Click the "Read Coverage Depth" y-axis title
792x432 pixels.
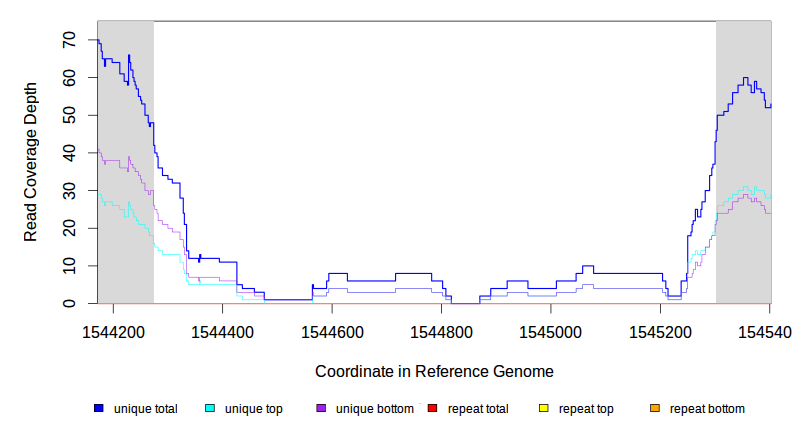point(31,162)
